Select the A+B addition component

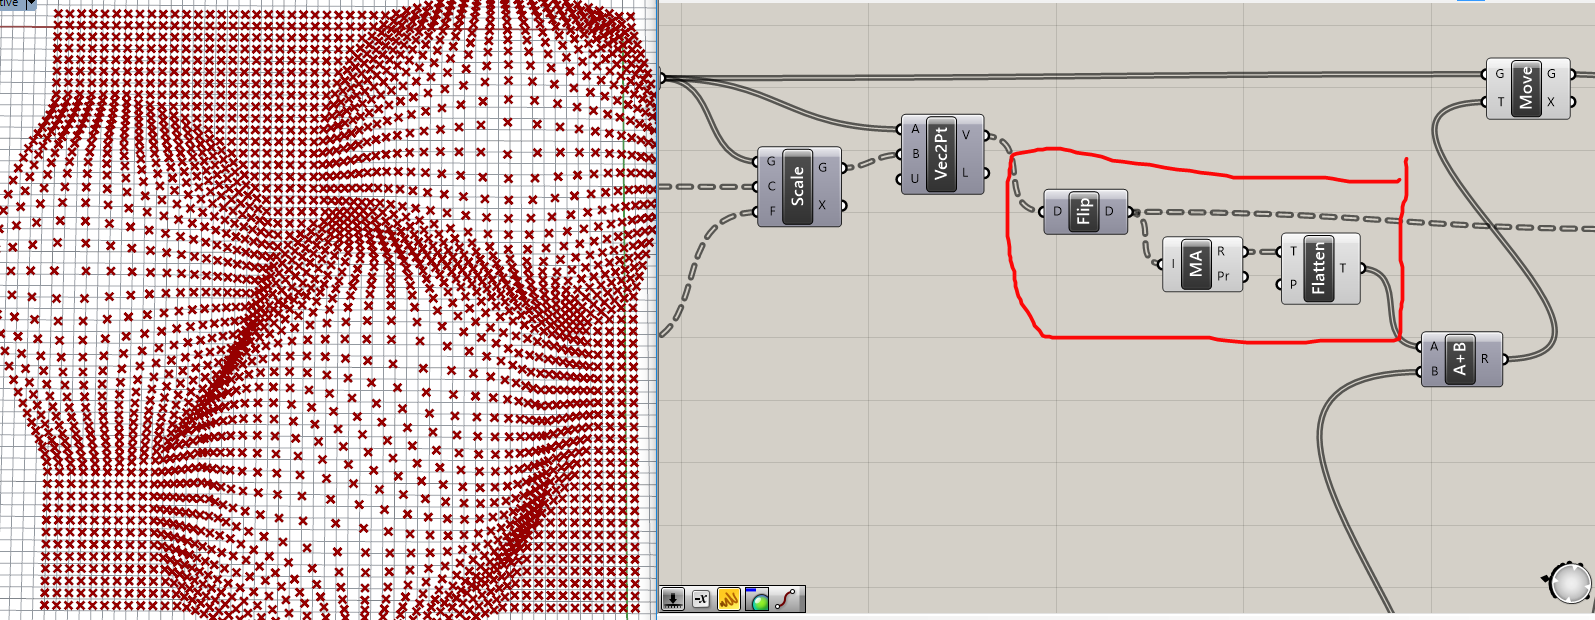(1459, 359)
